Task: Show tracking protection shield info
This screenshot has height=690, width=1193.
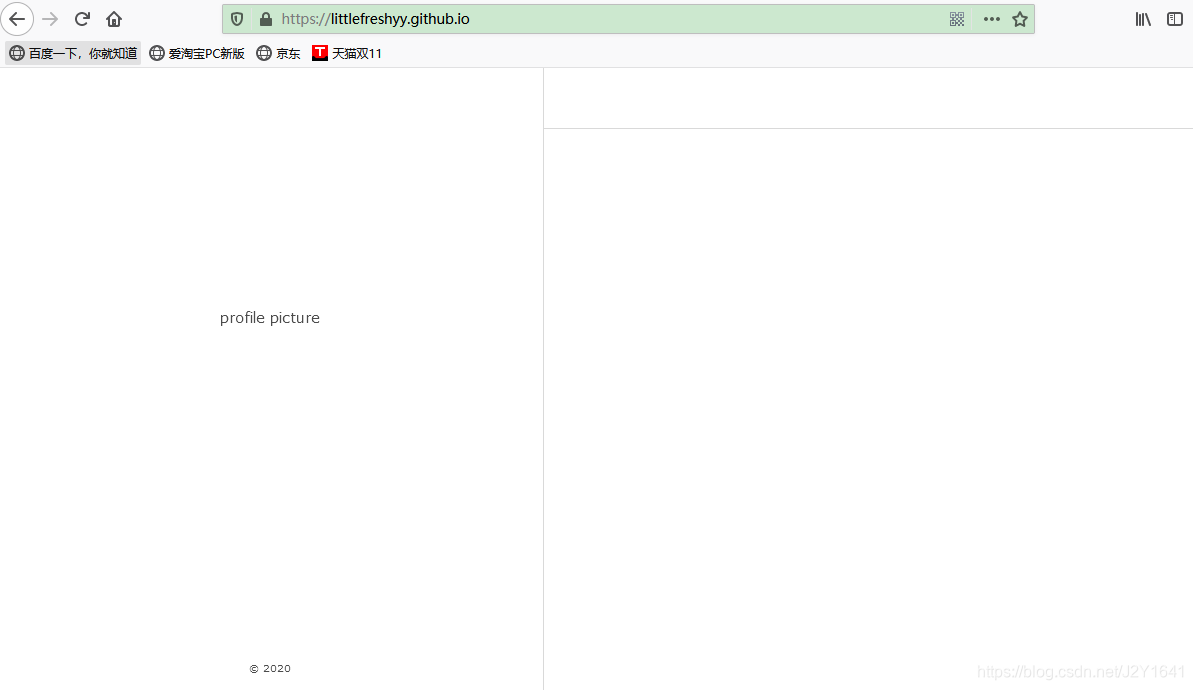Action: (237, 19)
